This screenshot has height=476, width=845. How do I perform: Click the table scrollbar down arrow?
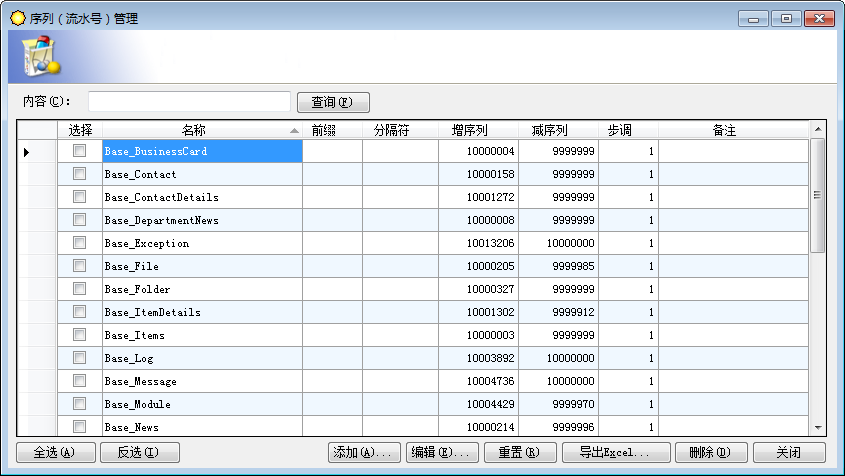click(818, 427)
